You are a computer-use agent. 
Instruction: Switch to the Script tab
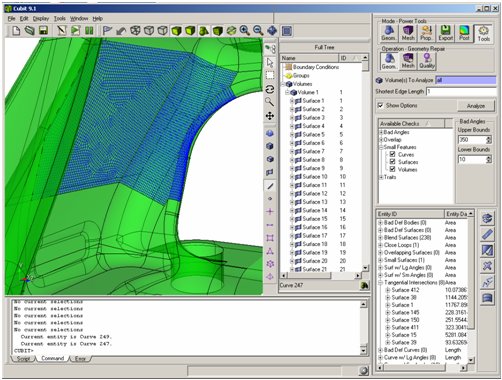pos(23,359)
